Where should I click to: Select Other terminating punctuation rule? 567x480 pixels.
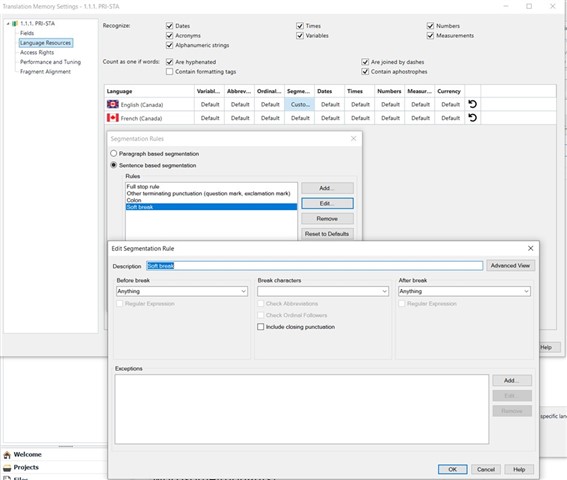(212, 194)
